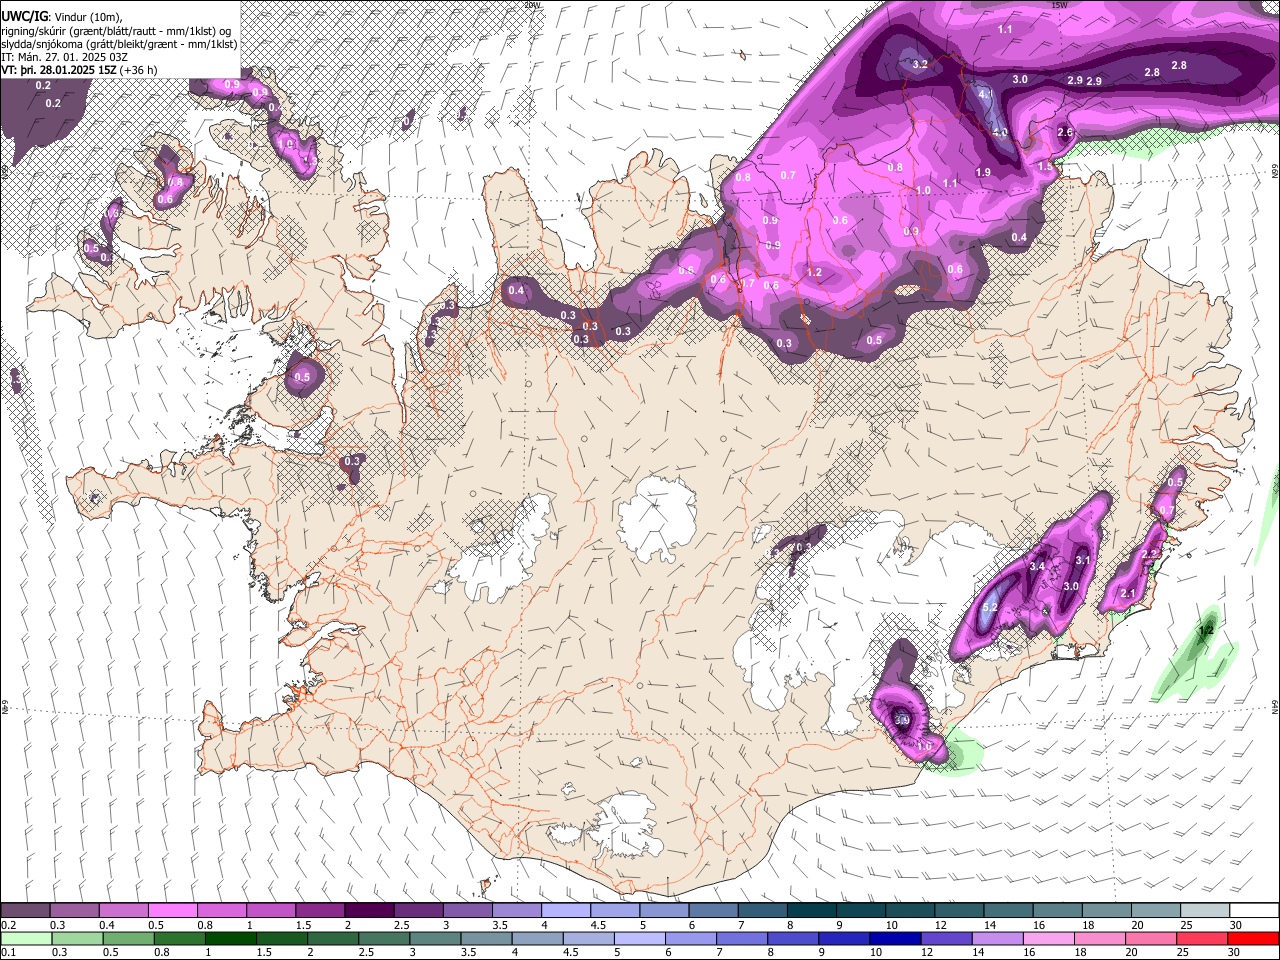The width and height of the screenshot is (1280, 960).
Task: Click the 3.1 snowfall value in the southeast
Action: tap(1083, 561)
